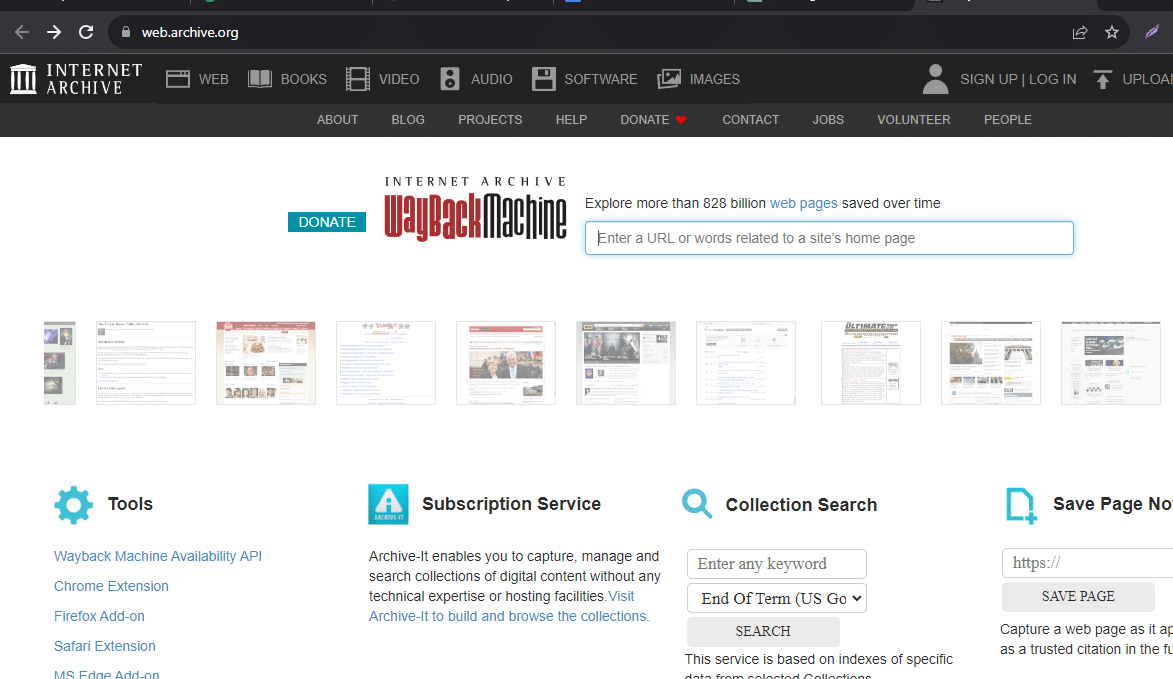Click the Collection Search magnifier icon
1173x679 pixels.
[x=696, y=504]
